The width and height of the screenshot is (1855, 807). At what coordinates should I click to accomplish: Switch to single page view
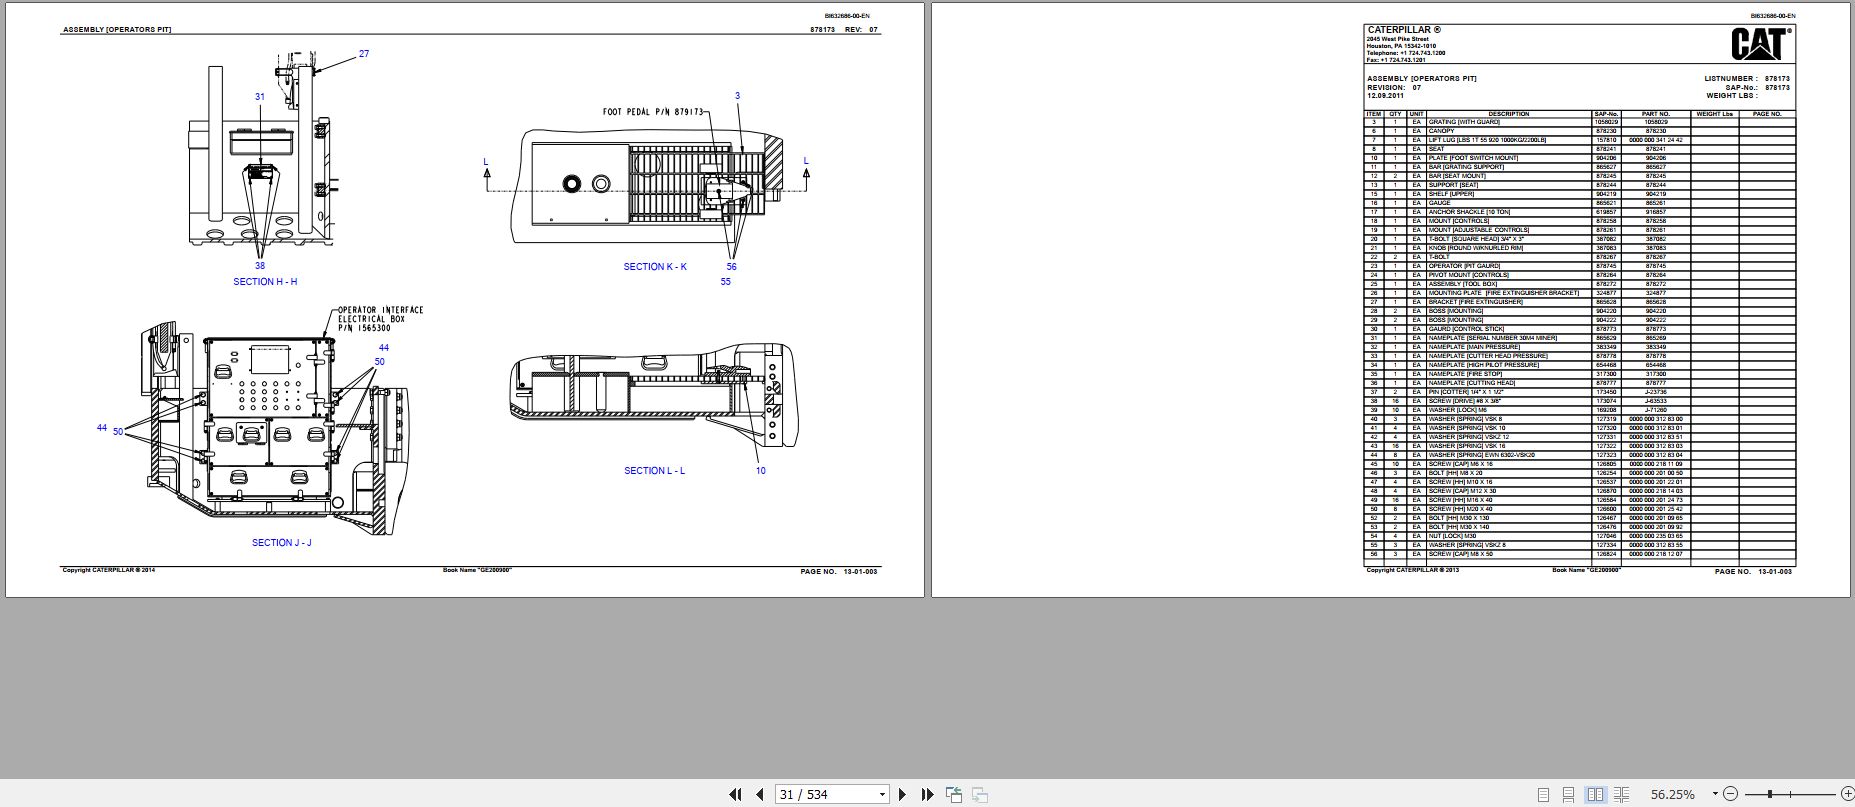[x=1543, y=794]
